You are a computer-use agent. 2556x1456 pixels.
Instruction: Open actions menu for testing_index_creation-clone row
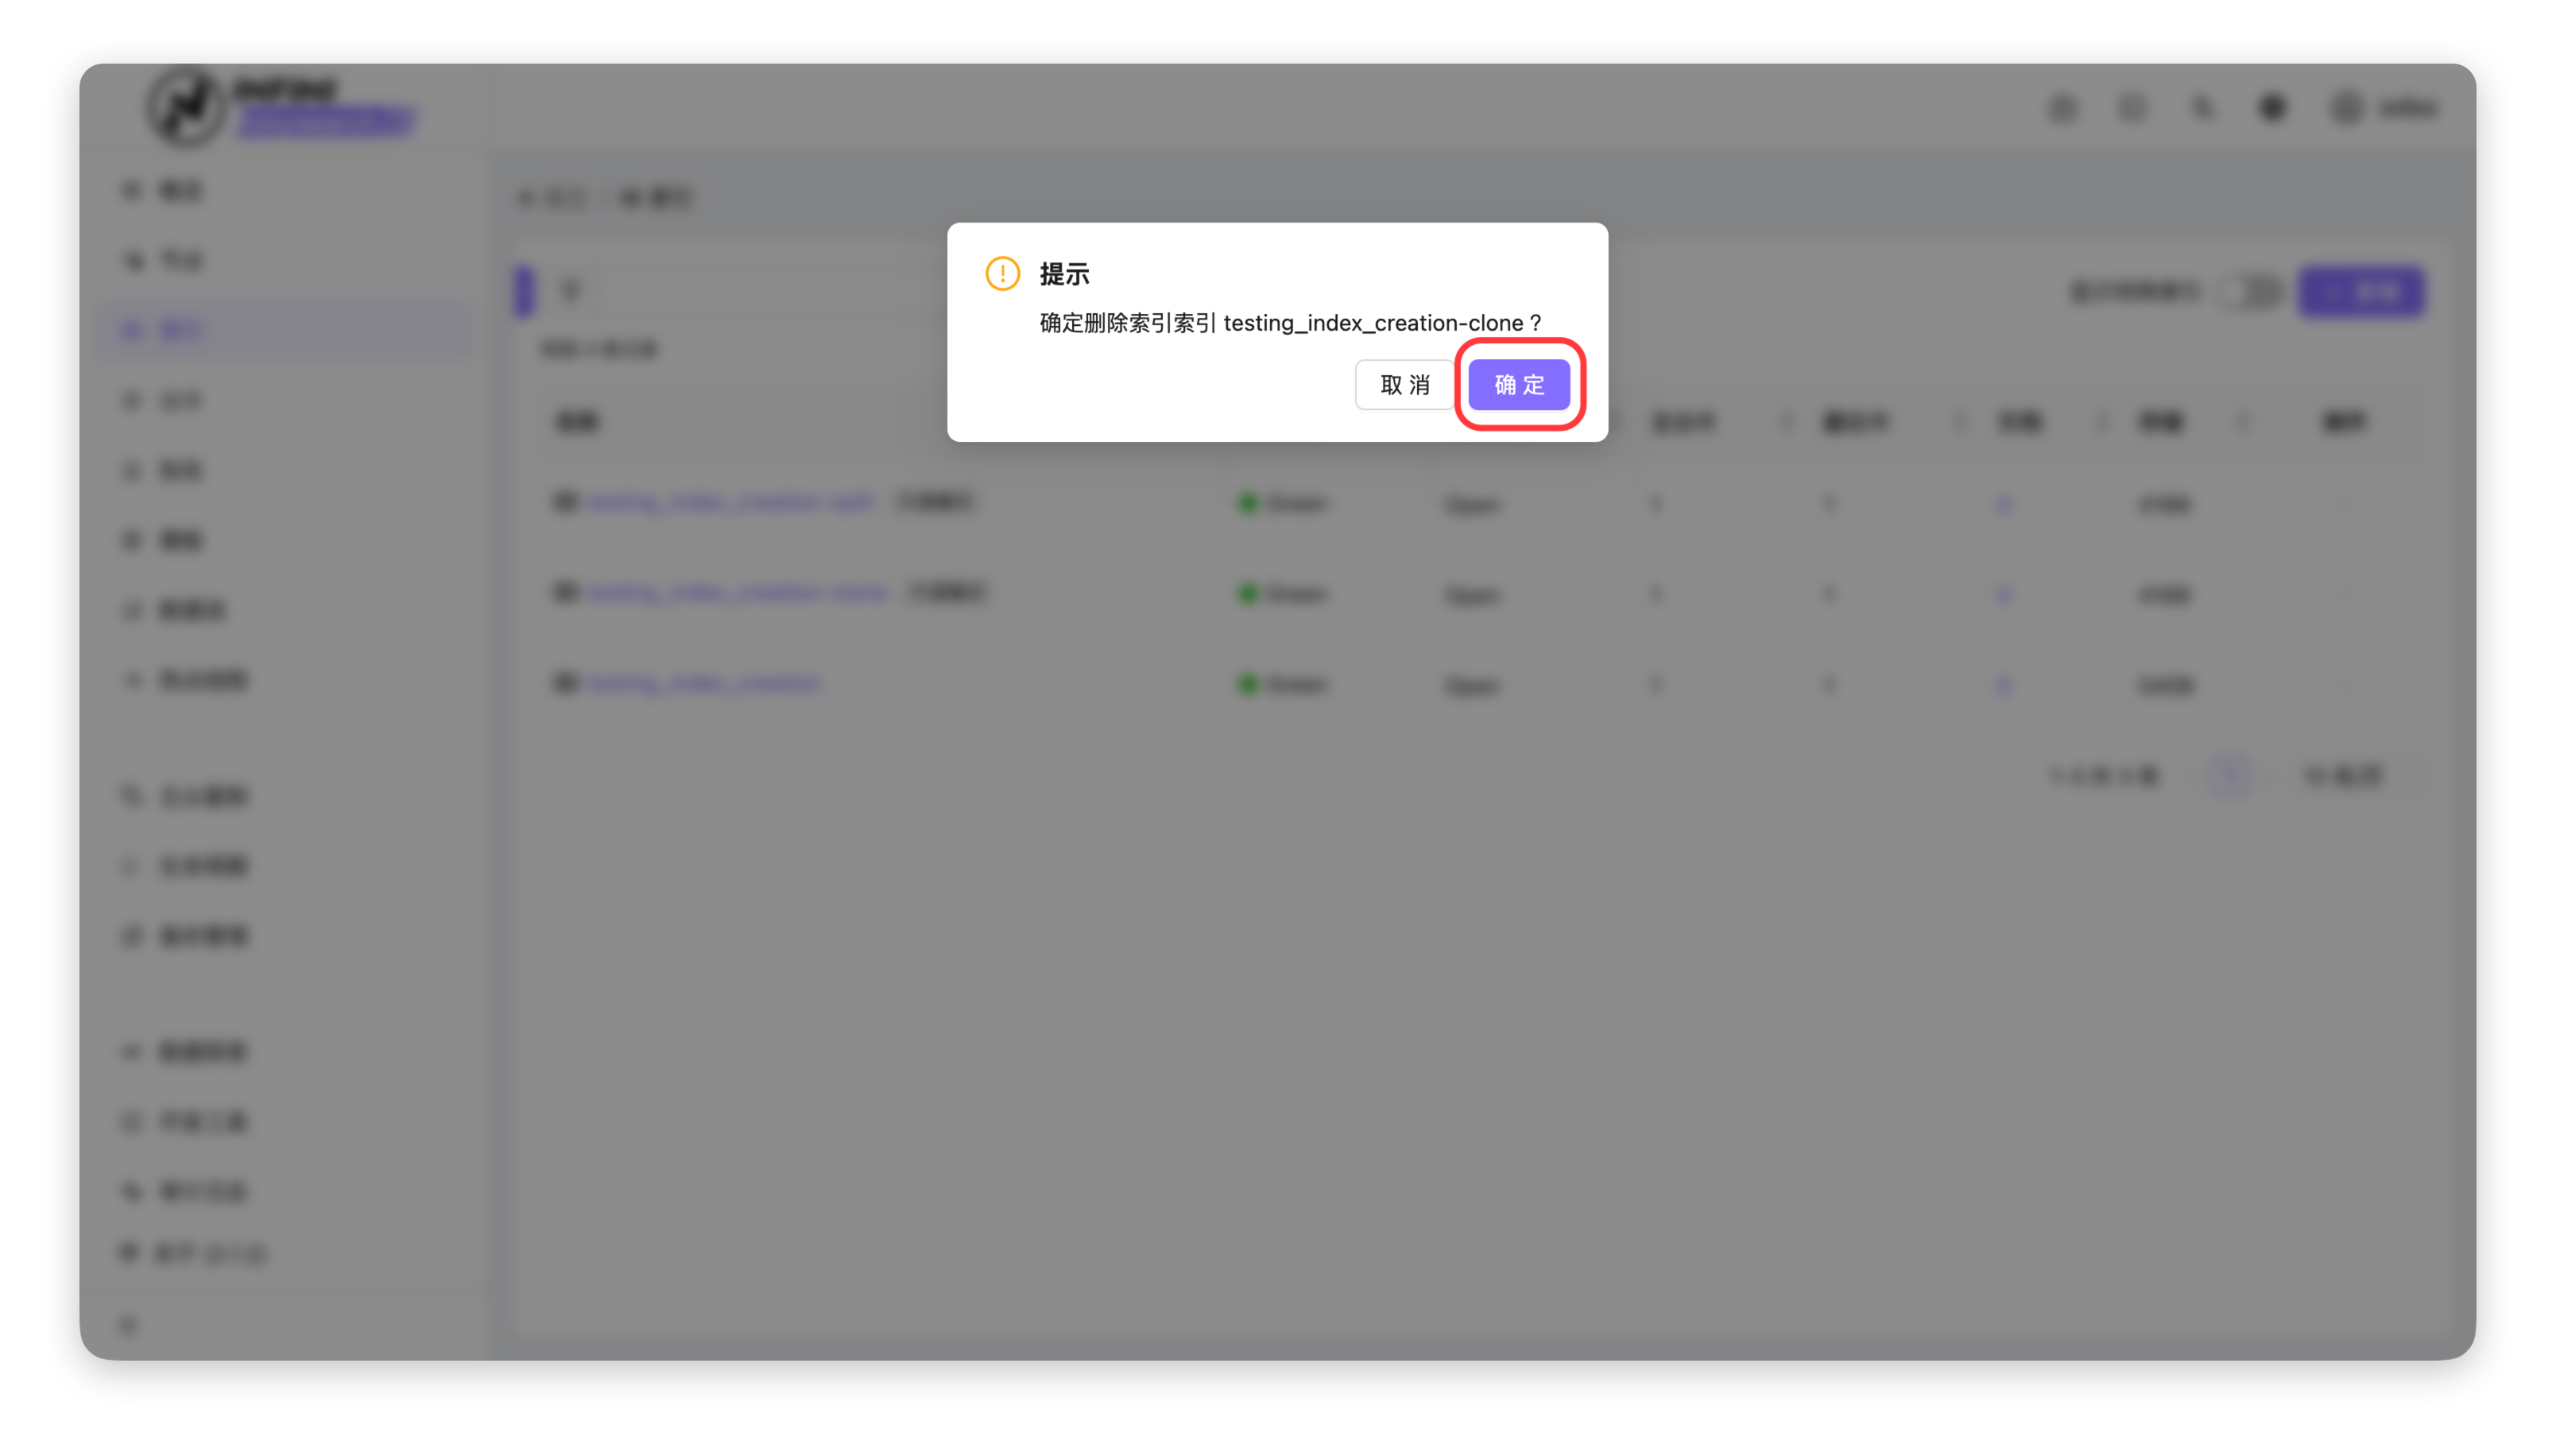[2344, 595]
